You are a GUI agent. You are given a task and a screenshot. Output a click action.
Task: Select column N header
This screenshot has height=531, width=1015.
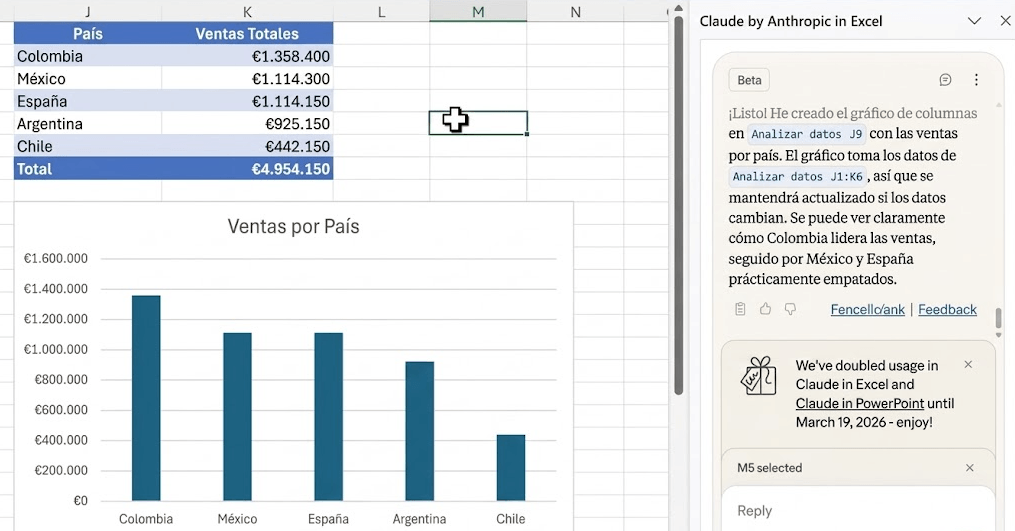[x=575, y=12]
